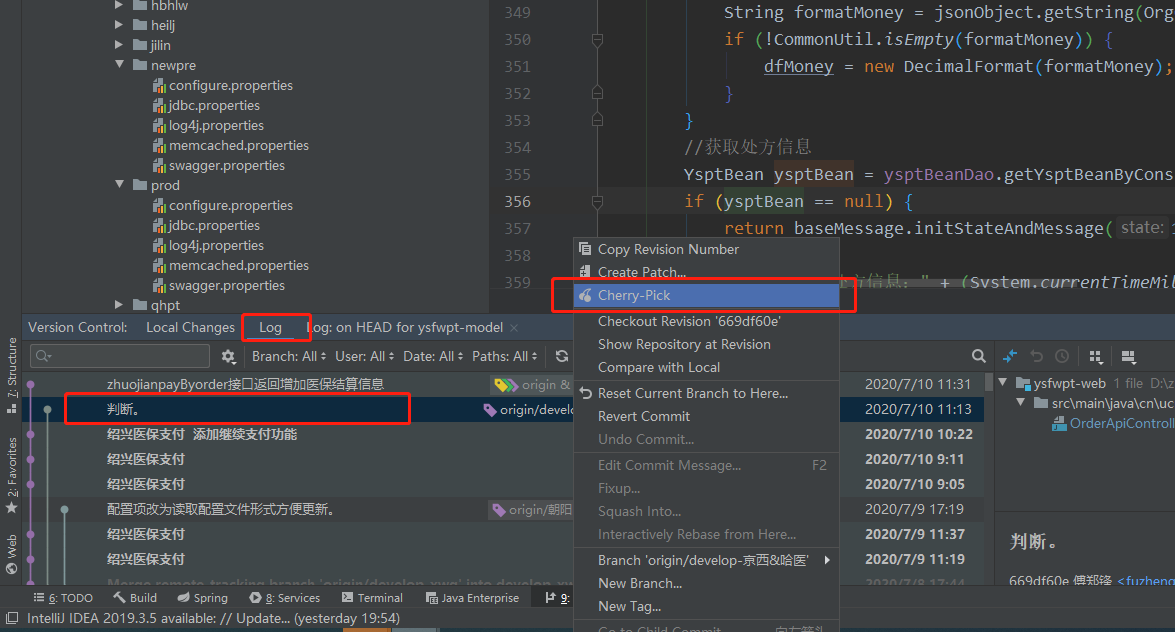
Task: Select Checkout Revision '669df60e'
Action: 706,321
